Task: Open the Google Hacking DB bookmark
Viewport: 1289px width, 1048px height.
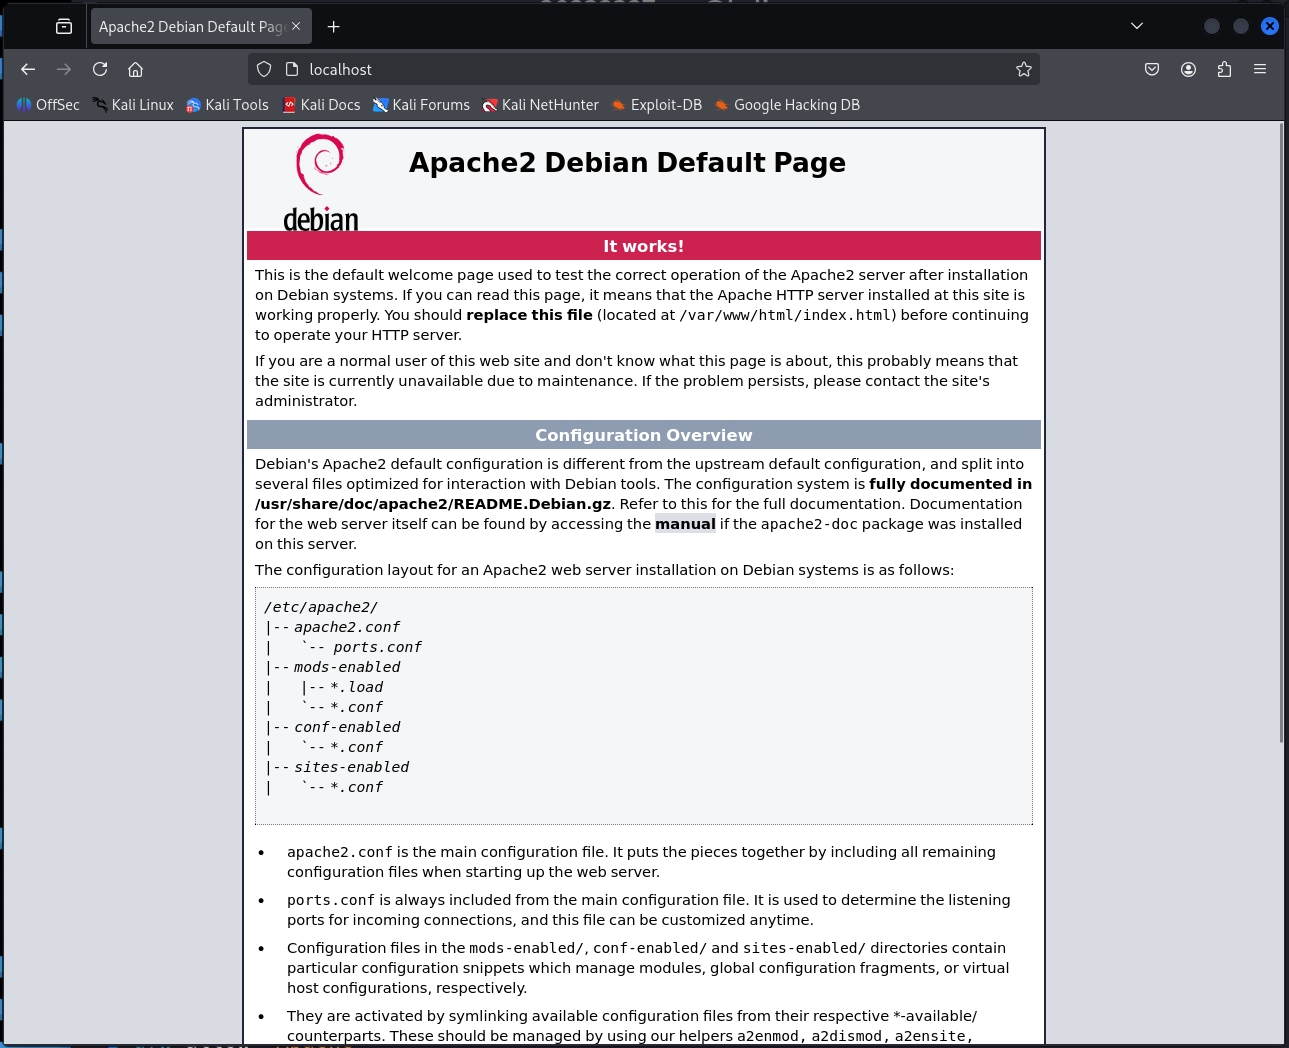Action: (x=787, y=105)
